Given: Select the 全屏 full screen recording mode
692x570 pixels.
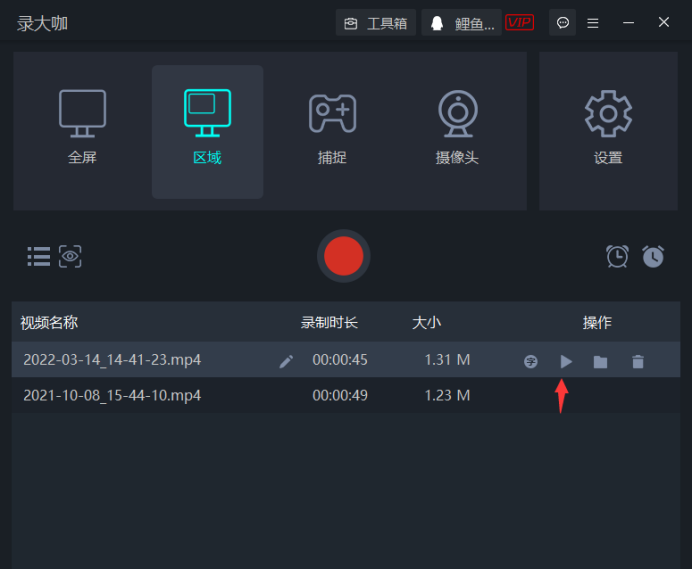Looking at the screenshot, I should 82,128.
